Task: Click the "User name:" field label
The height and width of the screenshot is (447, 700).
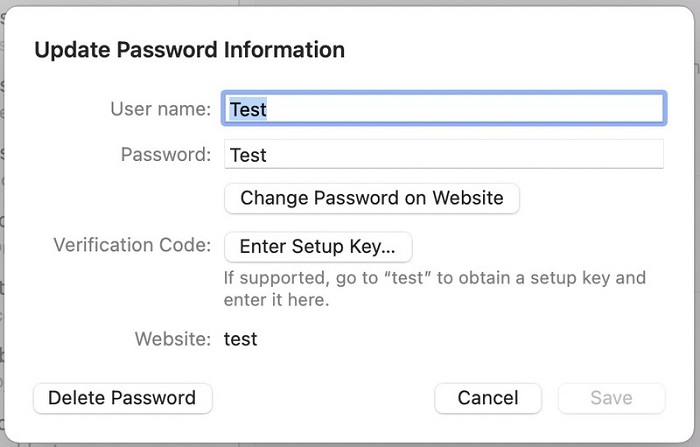Action: pos(160,108)
